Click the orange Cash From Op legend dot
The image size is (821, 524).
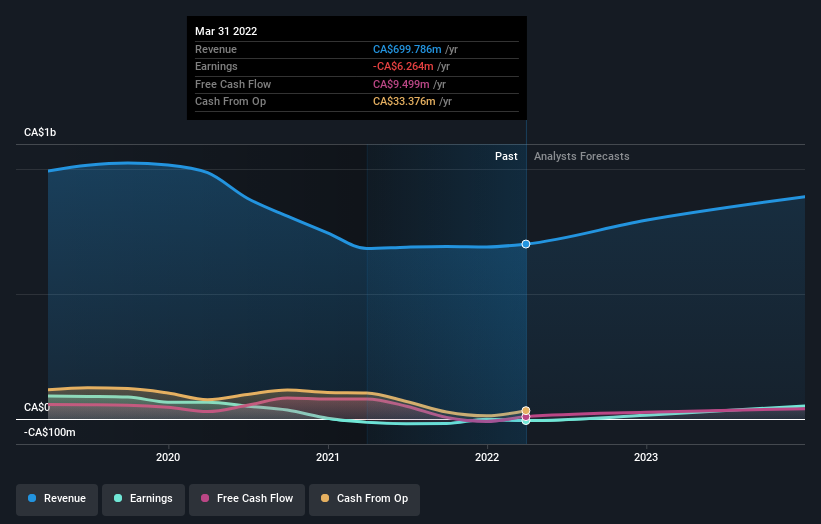pos(325,498)
